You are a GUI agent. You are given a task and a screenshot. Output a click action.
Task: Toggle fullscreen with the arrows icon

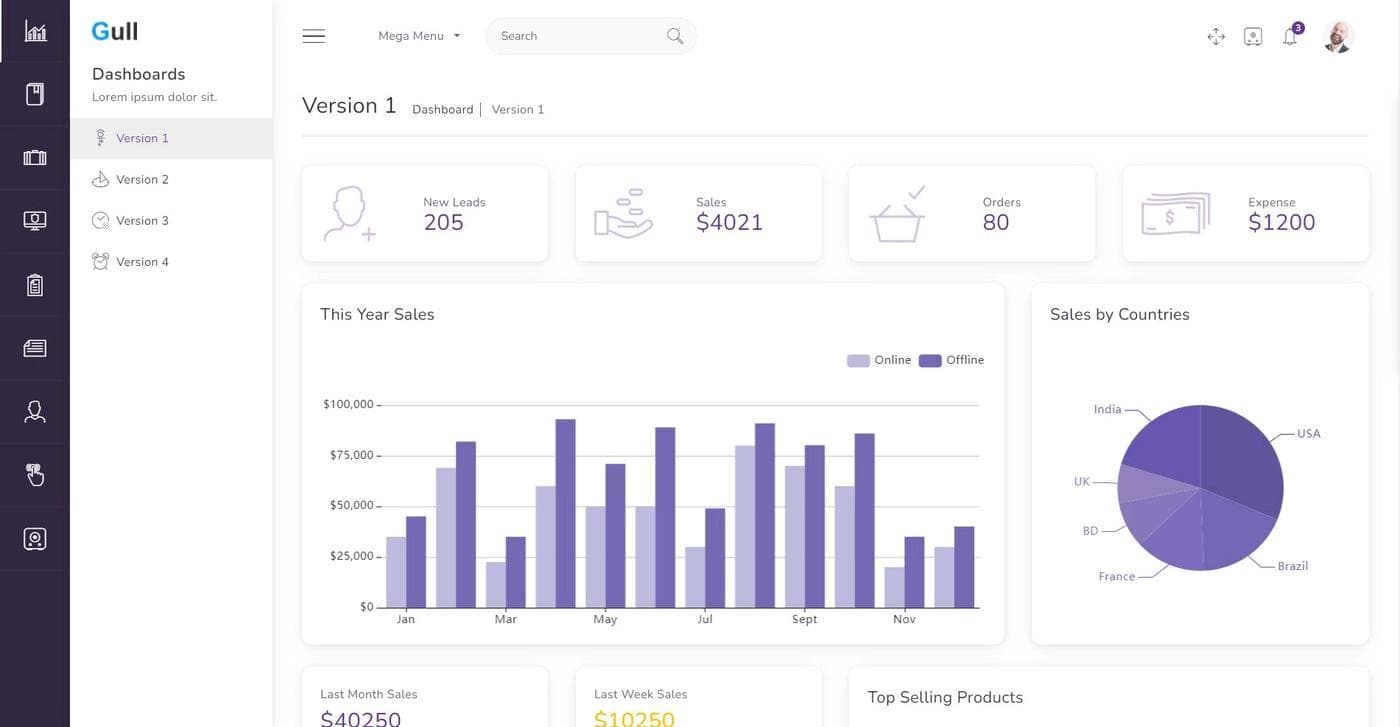pos(1216,37)
